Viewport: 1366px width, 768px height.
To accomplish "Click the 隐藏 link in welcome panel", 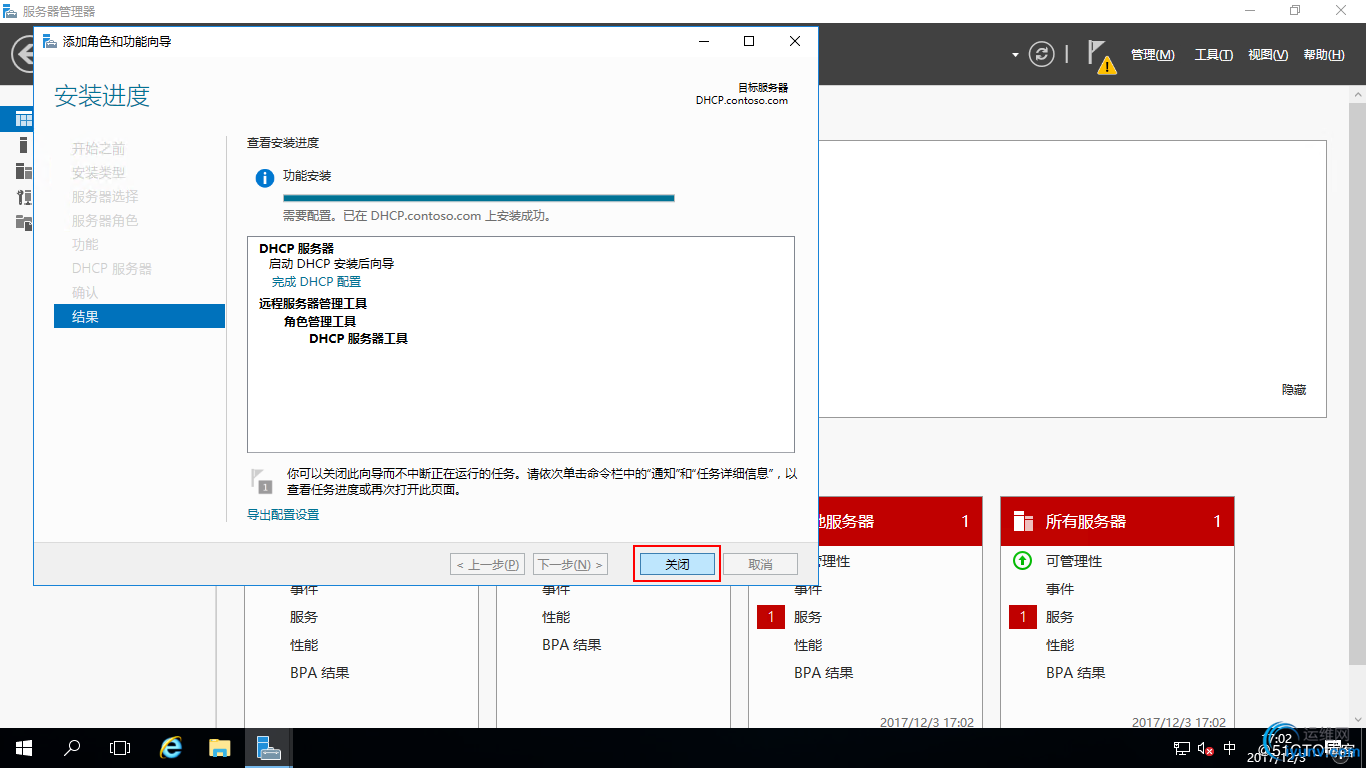I will coord(1294,389).
